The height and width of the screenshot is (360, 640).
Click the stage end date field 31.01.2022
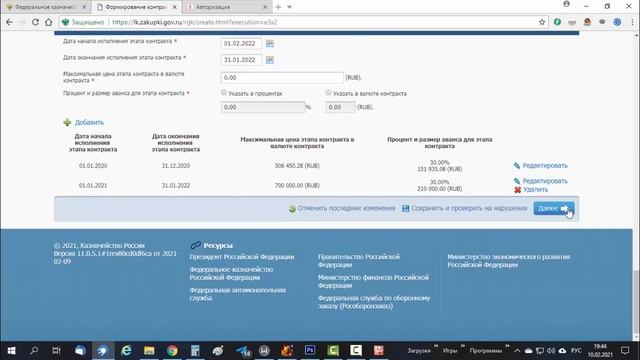coord(241,60)
